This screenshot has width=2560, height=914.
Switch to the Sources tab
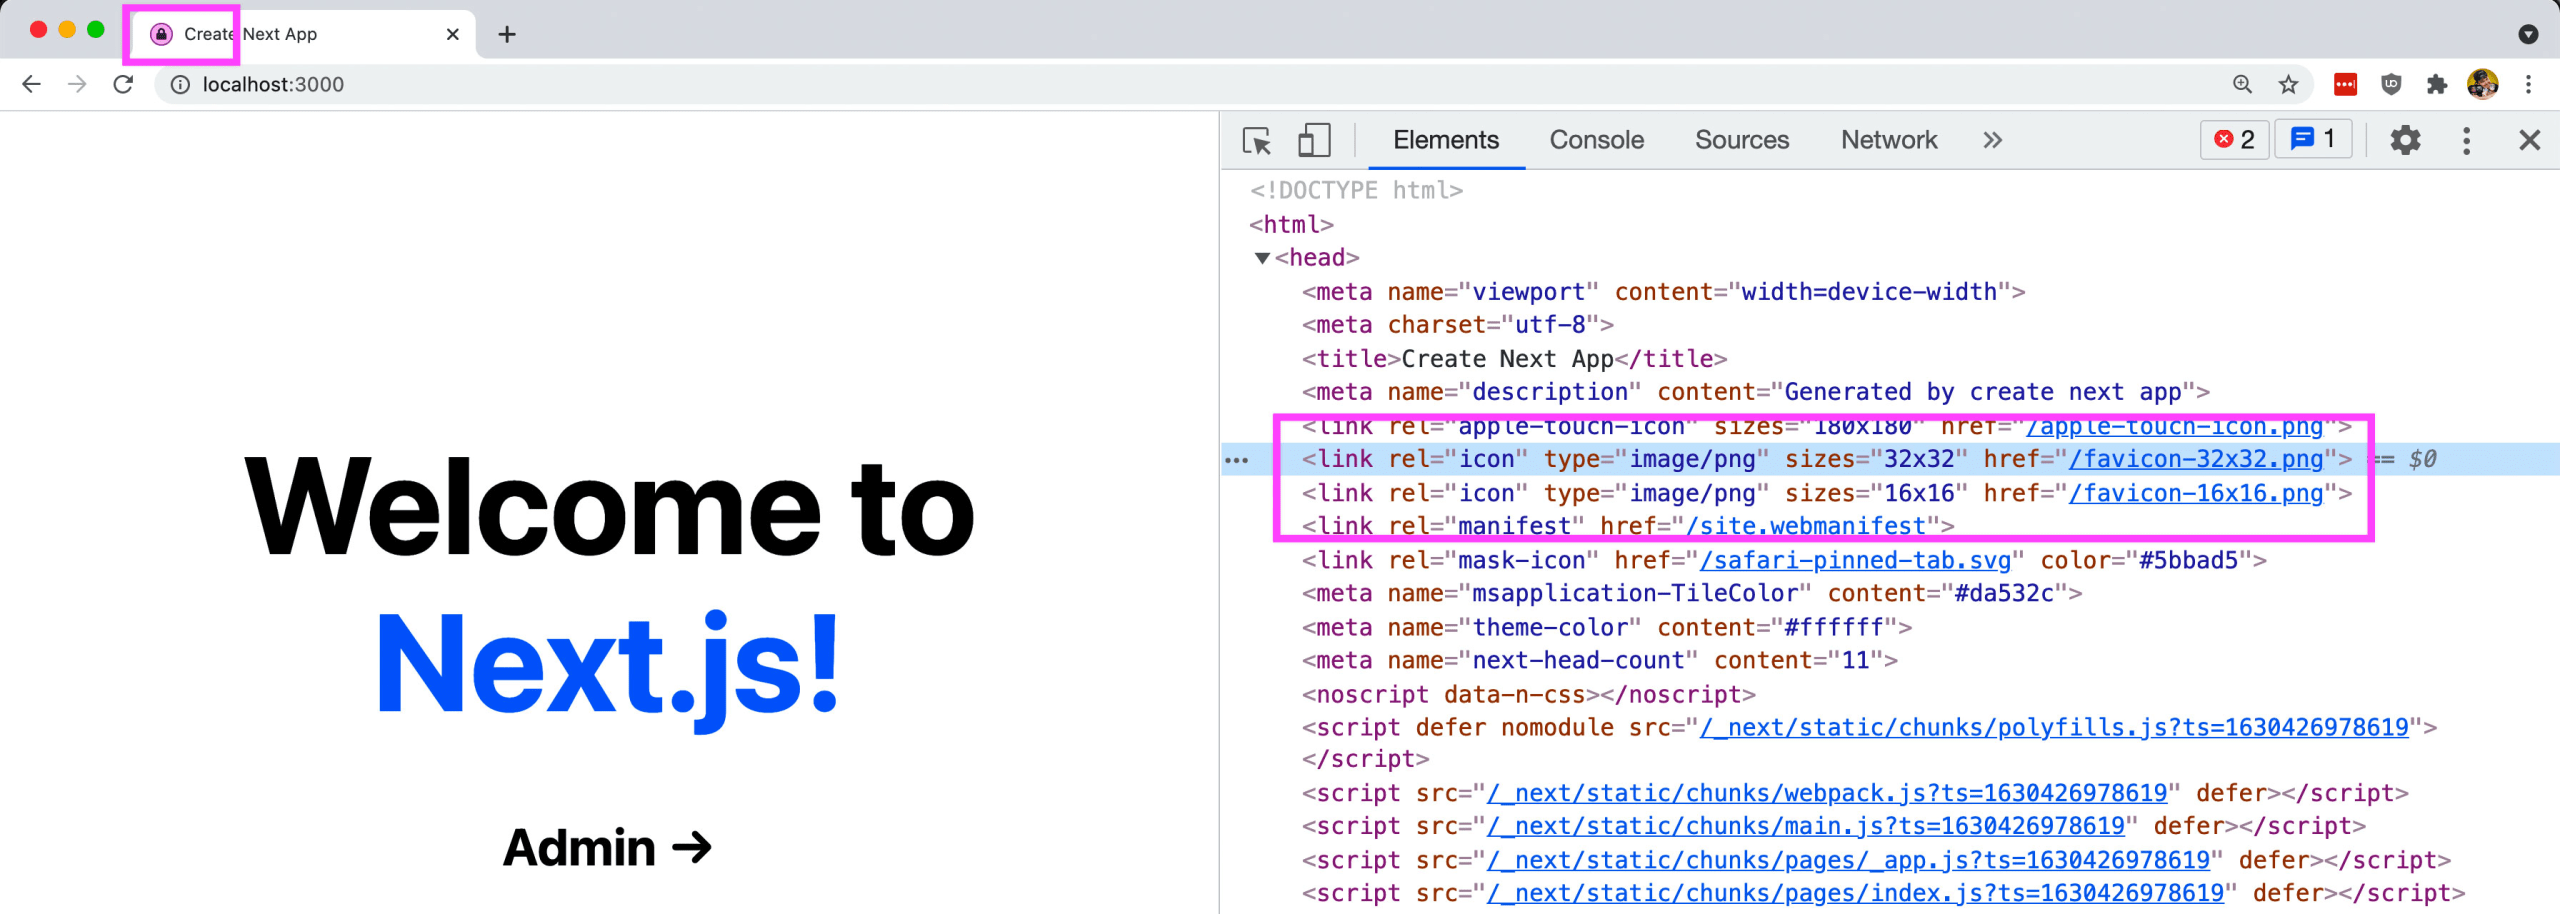pyautogui.click(x=1742, y=140)
